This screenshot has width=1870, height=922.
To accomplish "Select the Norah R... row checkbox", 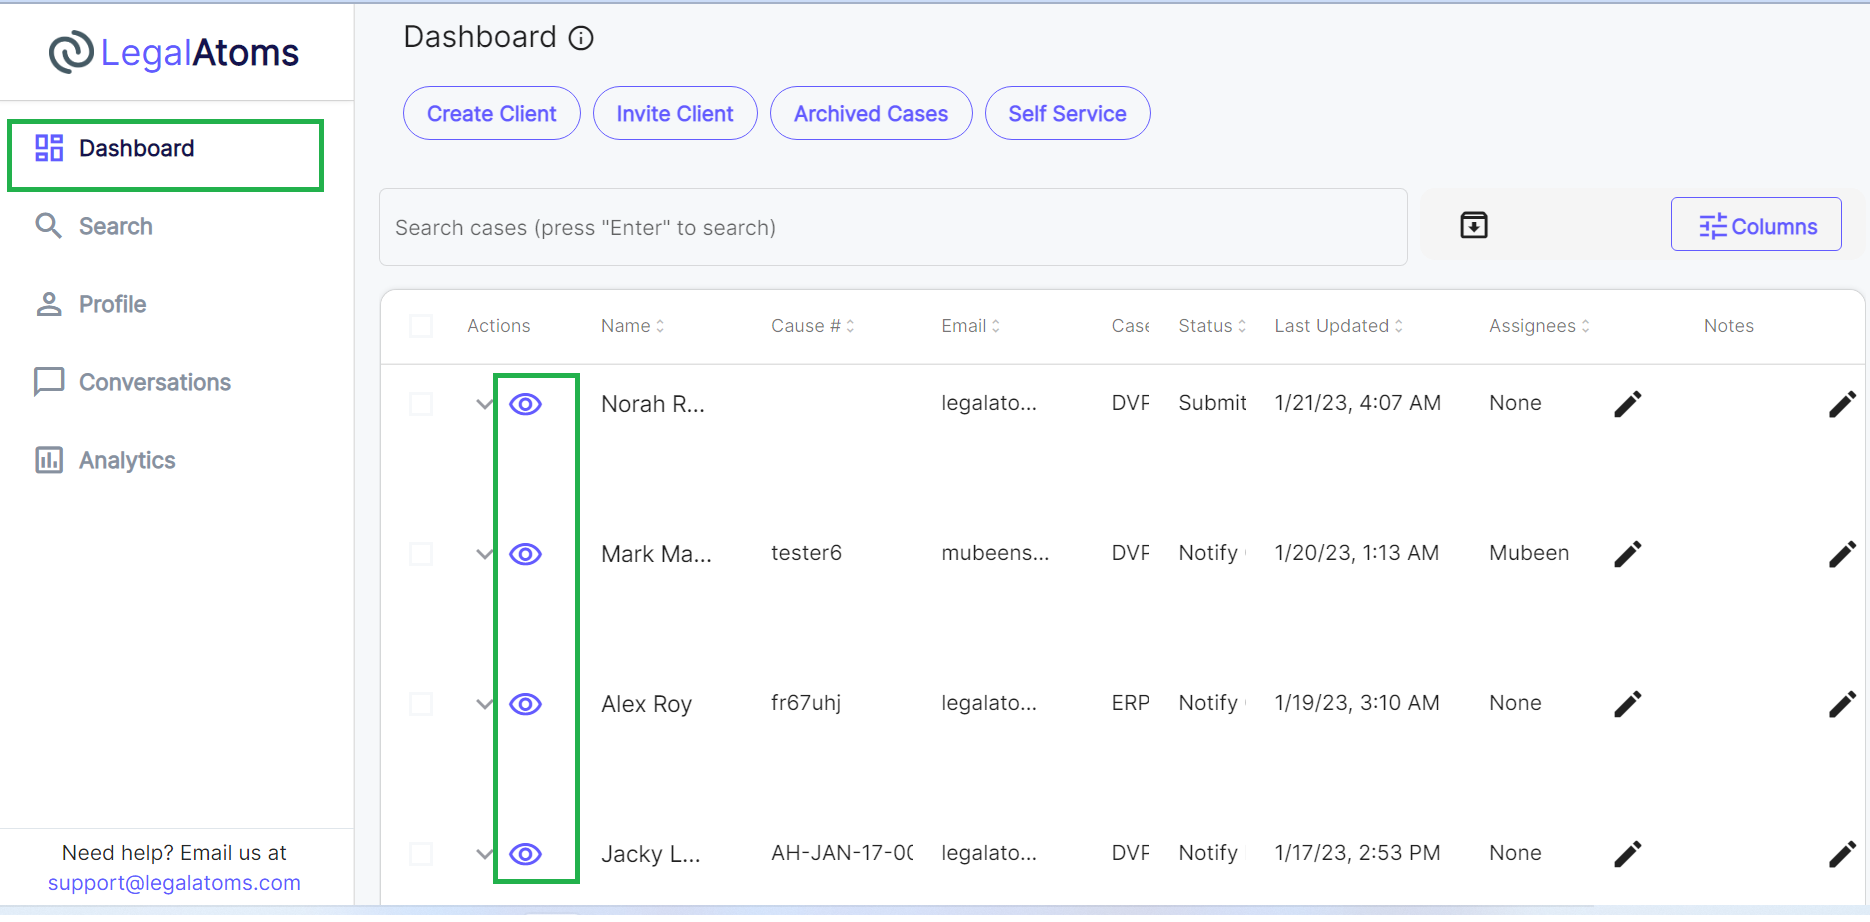I will coord(421,404).
